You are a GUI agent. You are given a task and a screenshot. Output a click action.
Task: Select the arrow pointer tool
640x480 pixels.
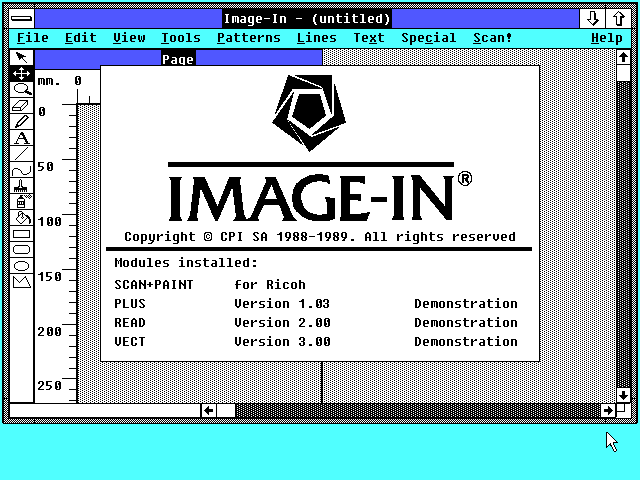pos(22,58)
